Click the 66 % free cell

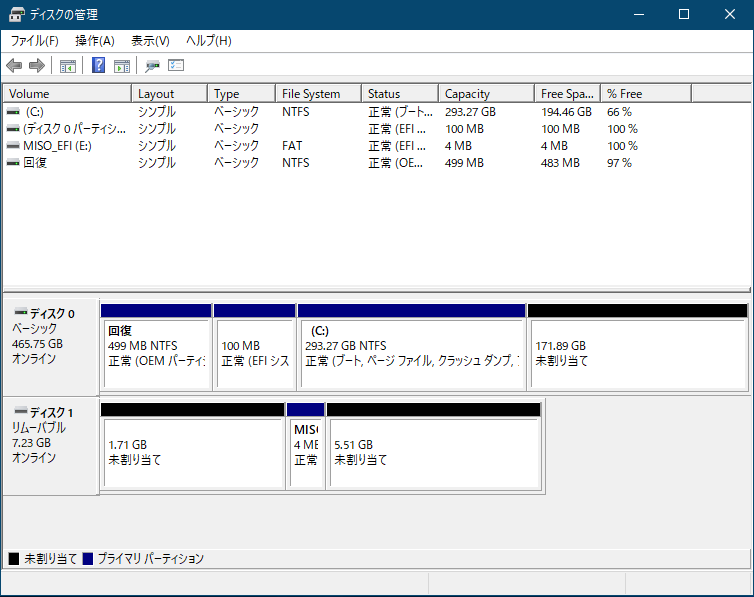619,112
